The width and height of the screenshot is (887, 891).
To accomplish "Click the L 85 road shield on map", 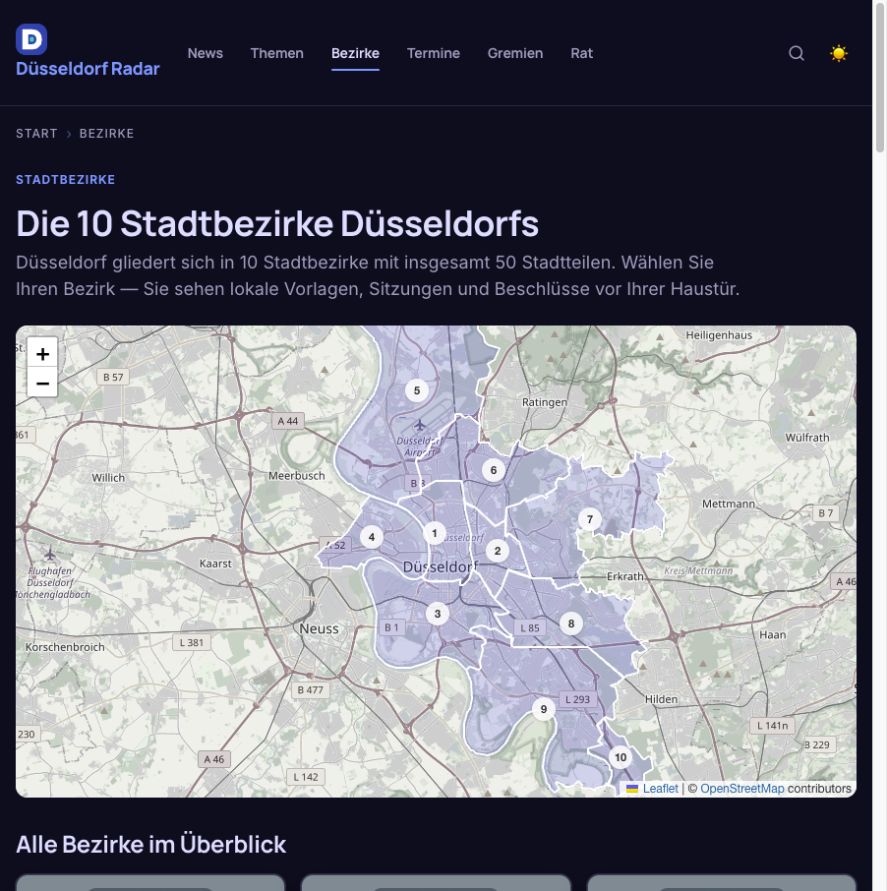I will point(530,628).
